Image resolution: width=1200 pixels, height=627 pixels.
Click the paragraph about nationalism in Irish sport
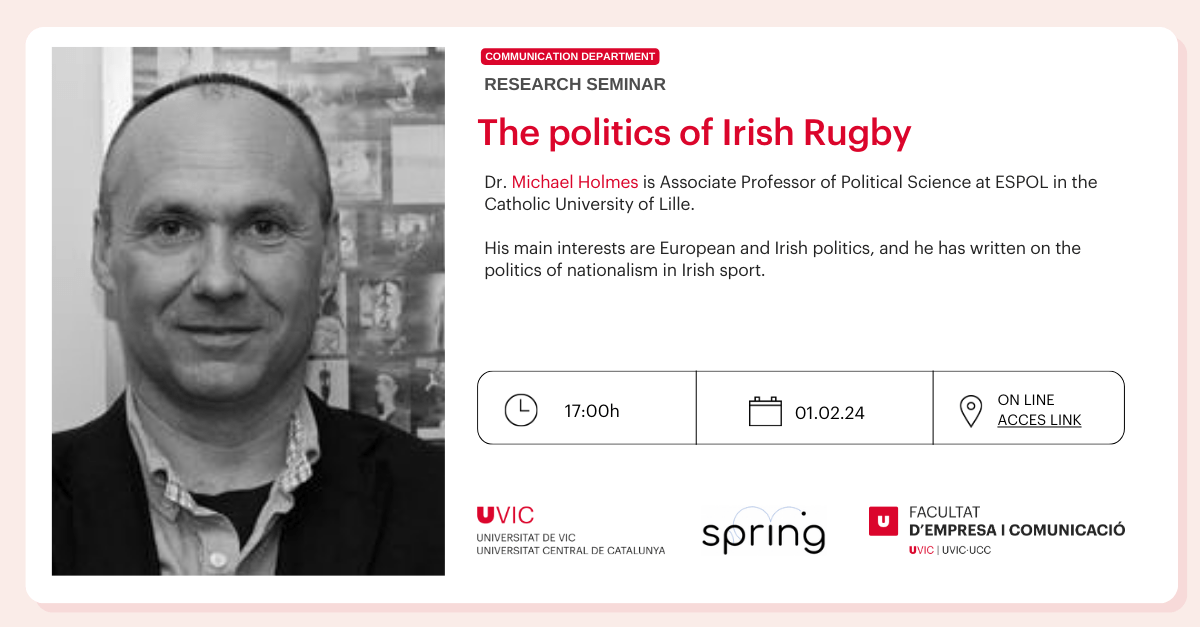(x=782, y=259)
